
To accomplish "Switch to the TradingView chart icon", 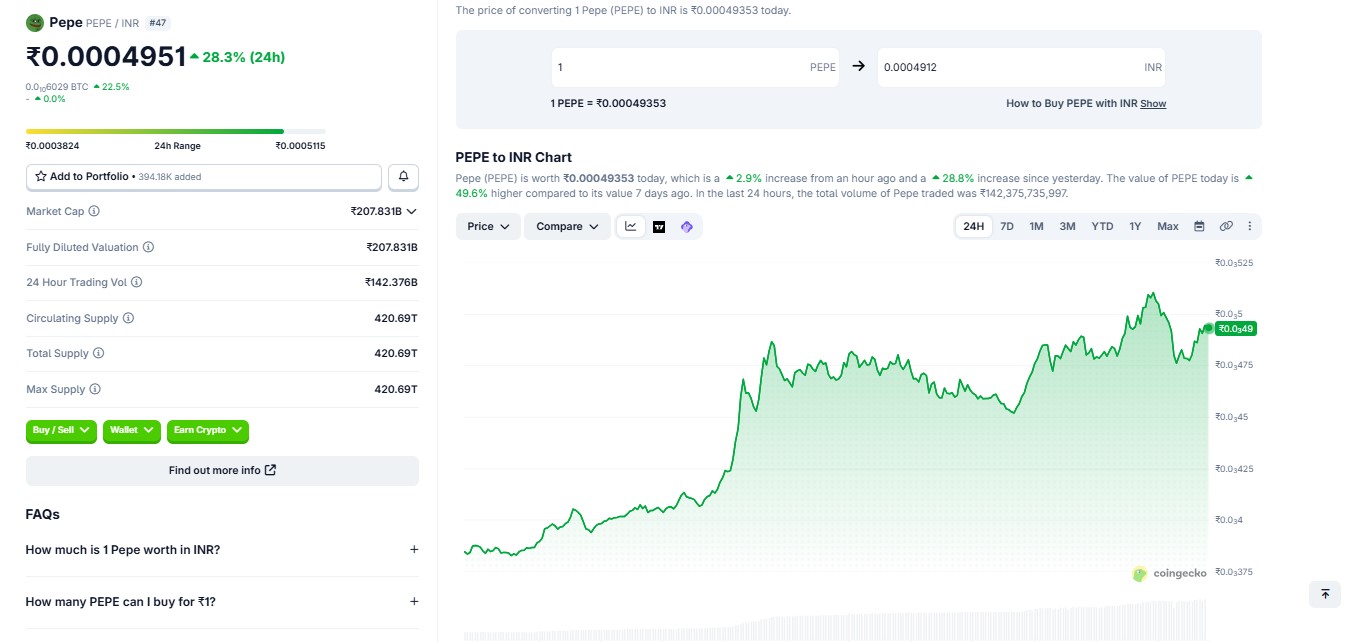I will (x=659, y=226).
